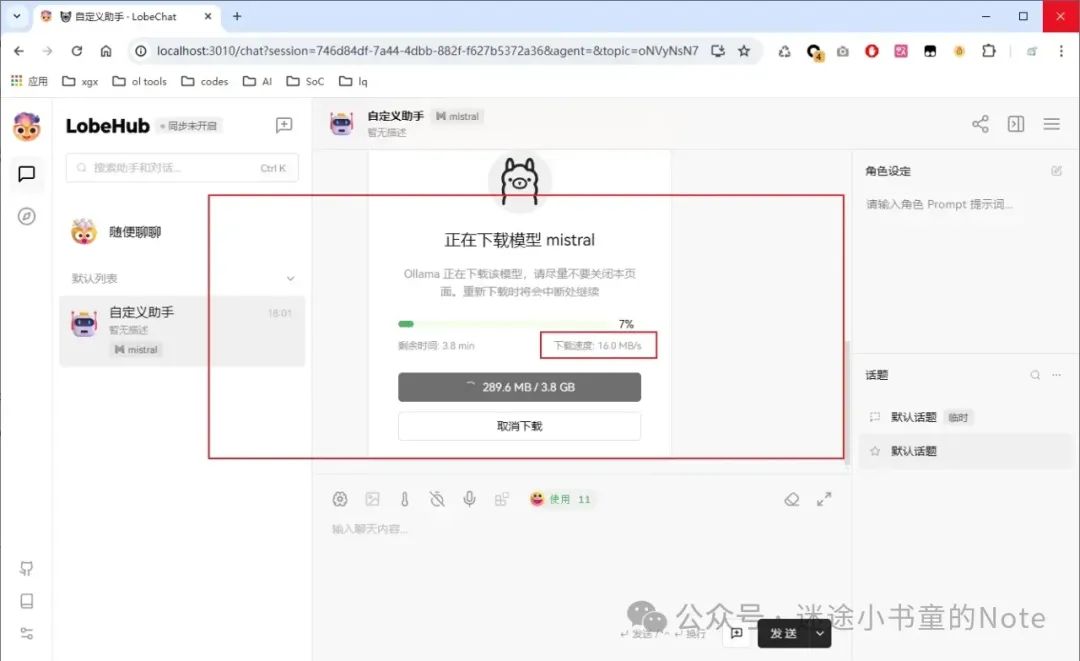Reload the page
This screenshot has height=661, width=1080.
76,51
